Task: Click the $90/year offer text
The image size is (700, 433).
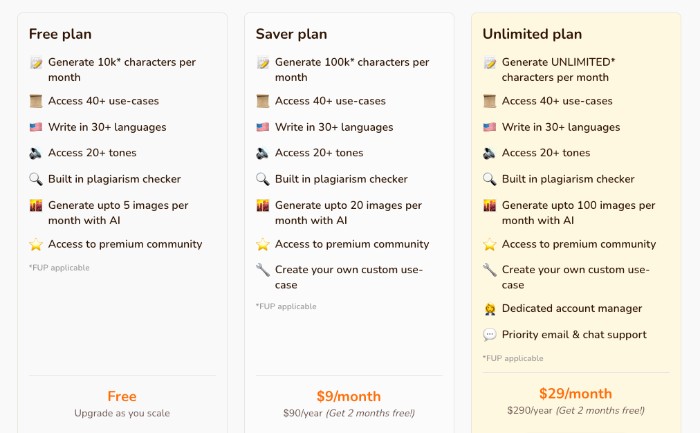Action: point(348,413)
